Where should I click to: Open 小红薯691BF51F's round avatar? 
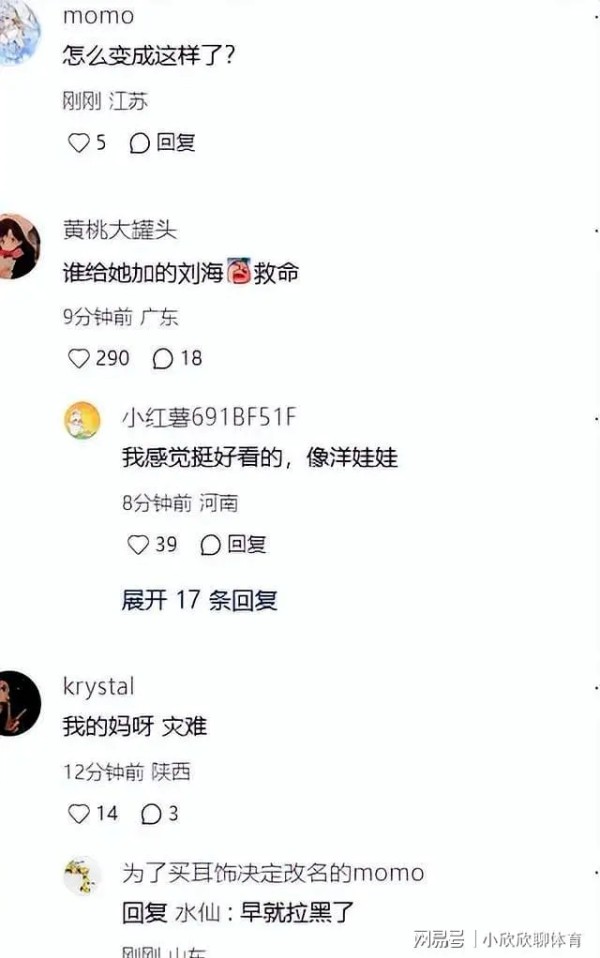point(82,420)
